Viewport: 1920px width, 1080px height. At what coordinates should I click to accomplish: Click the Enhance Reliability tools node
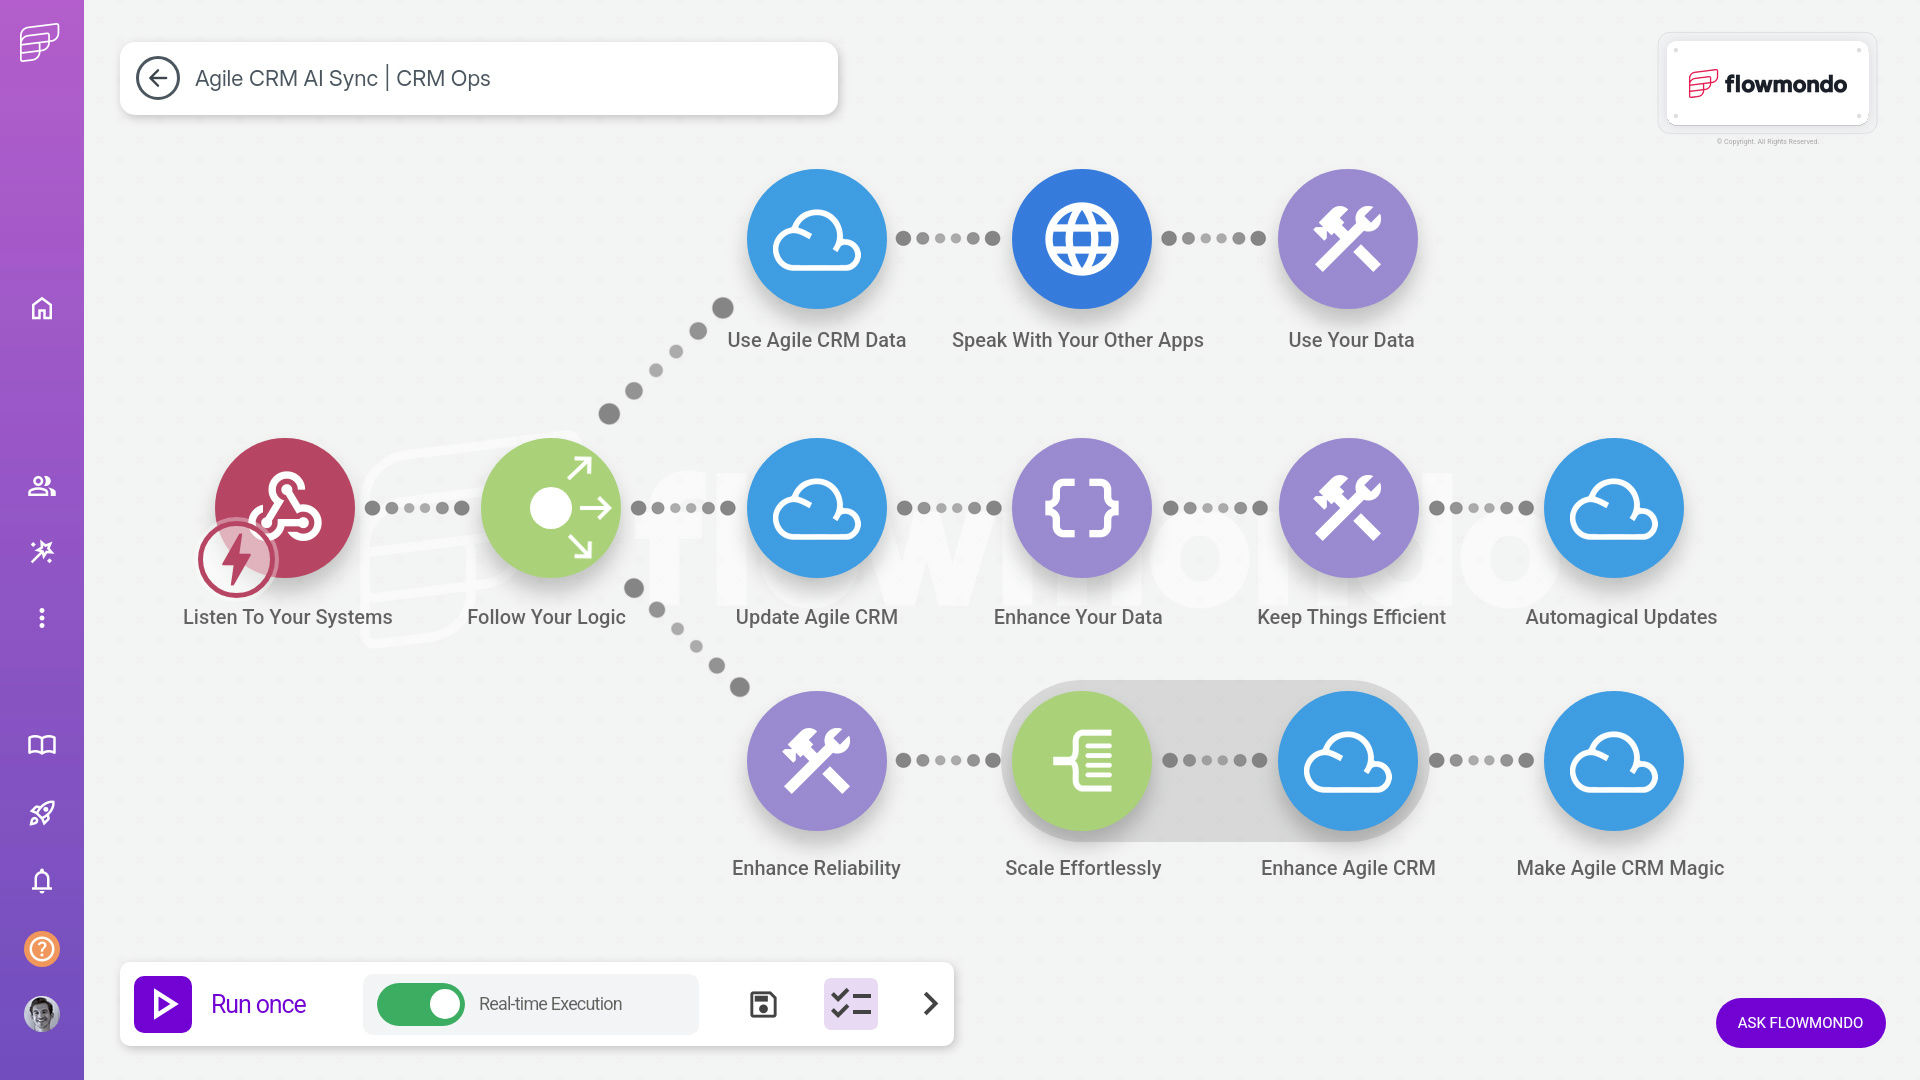(x=816, y=760)
